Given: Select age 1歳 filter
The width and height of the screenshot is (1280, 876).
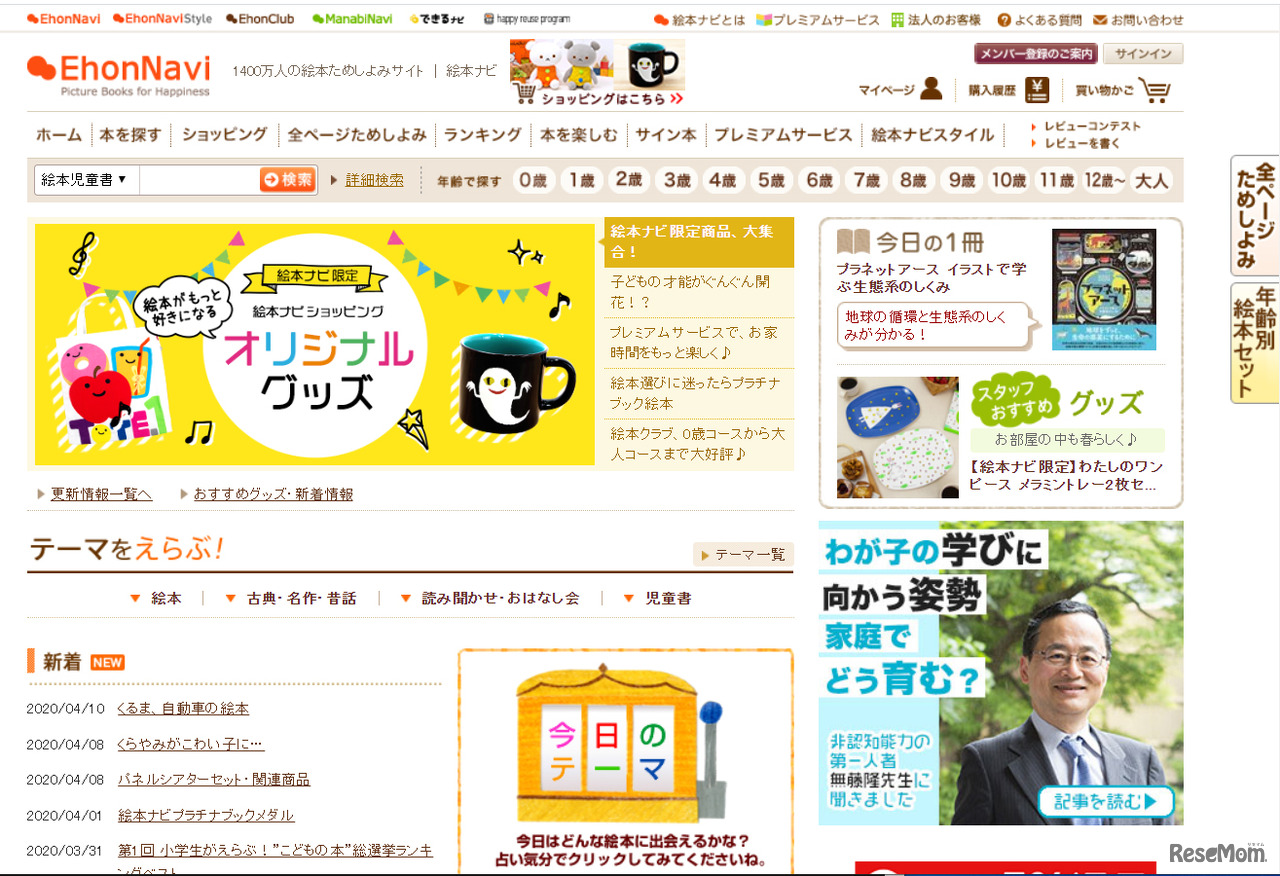Looking at the screenshot, I should point(581,180).
